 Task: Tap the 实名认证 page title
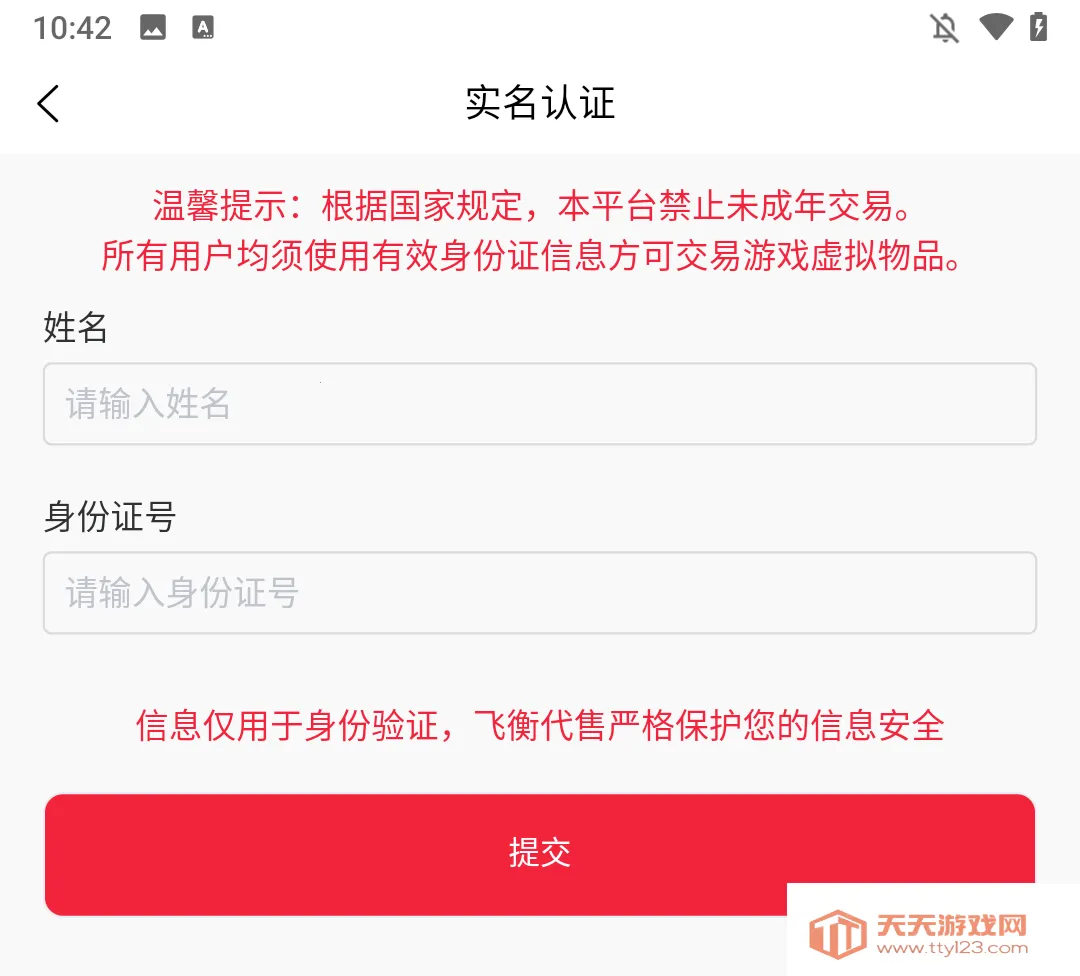click(540, 103)
